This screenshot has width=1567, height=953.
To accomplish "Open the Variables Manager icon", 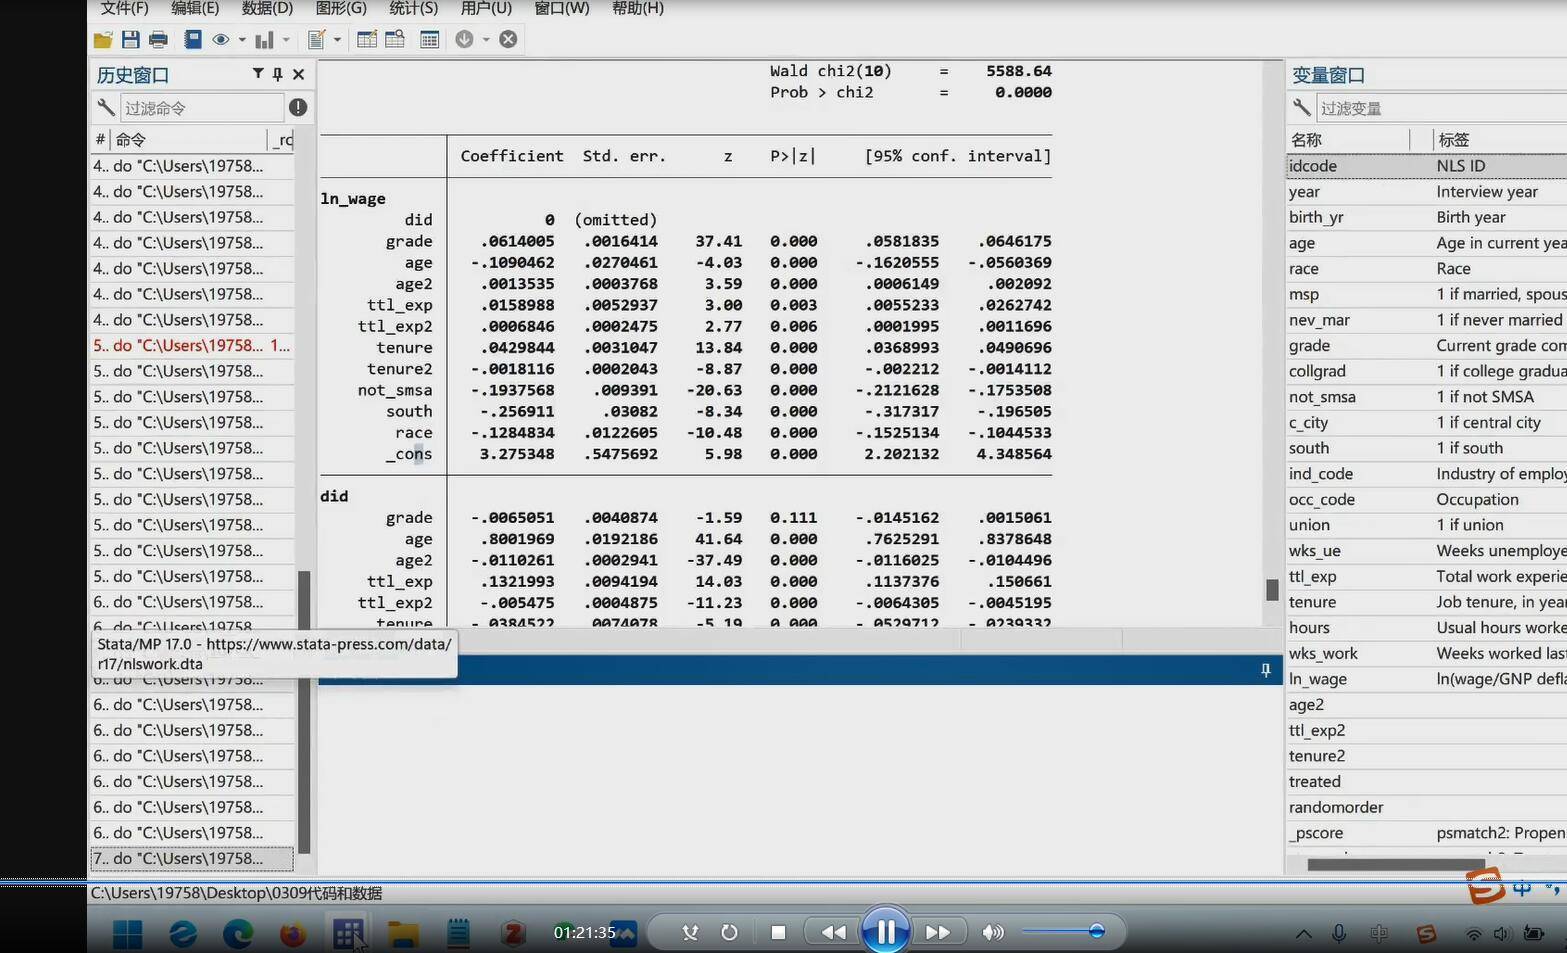I will [430, 40].
